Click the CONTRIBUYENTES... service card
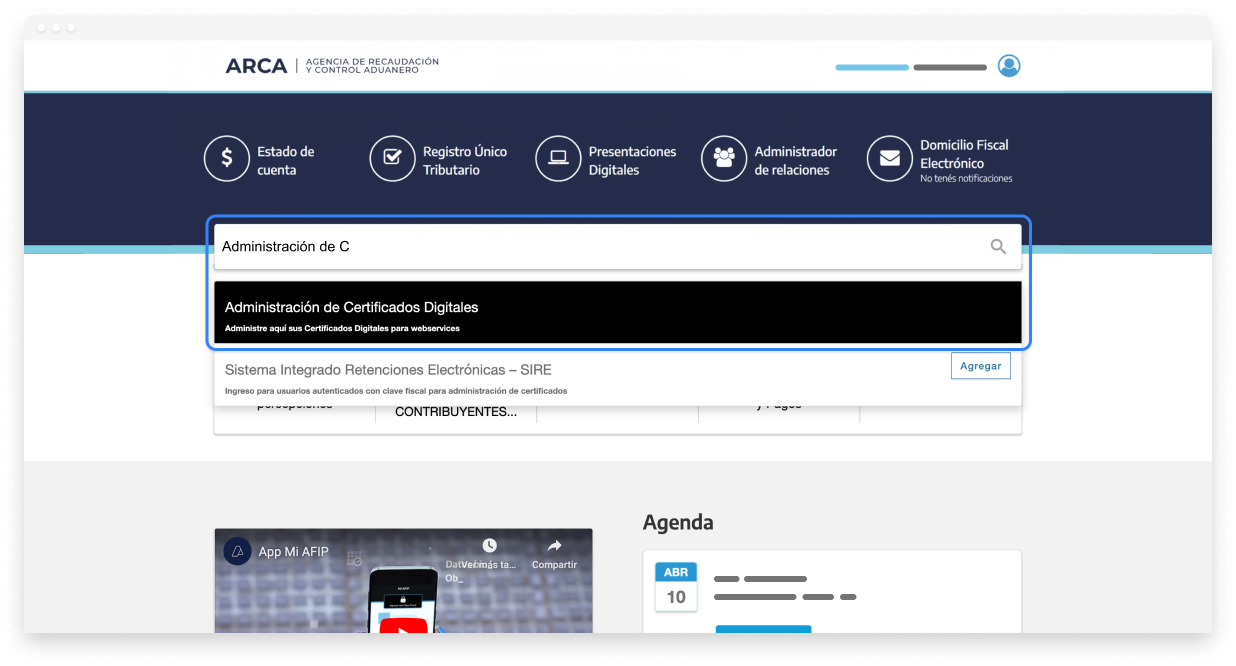 pyautogui.click(x=456, y=412)
